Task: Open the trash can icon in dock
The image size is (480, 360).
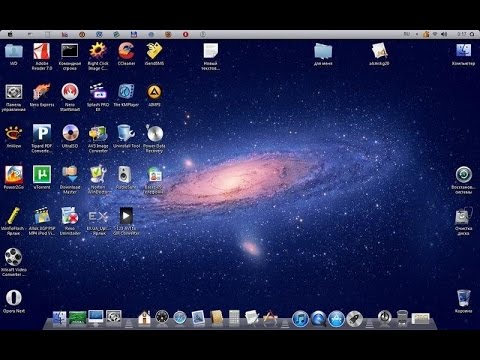Action: click(402, 318)
